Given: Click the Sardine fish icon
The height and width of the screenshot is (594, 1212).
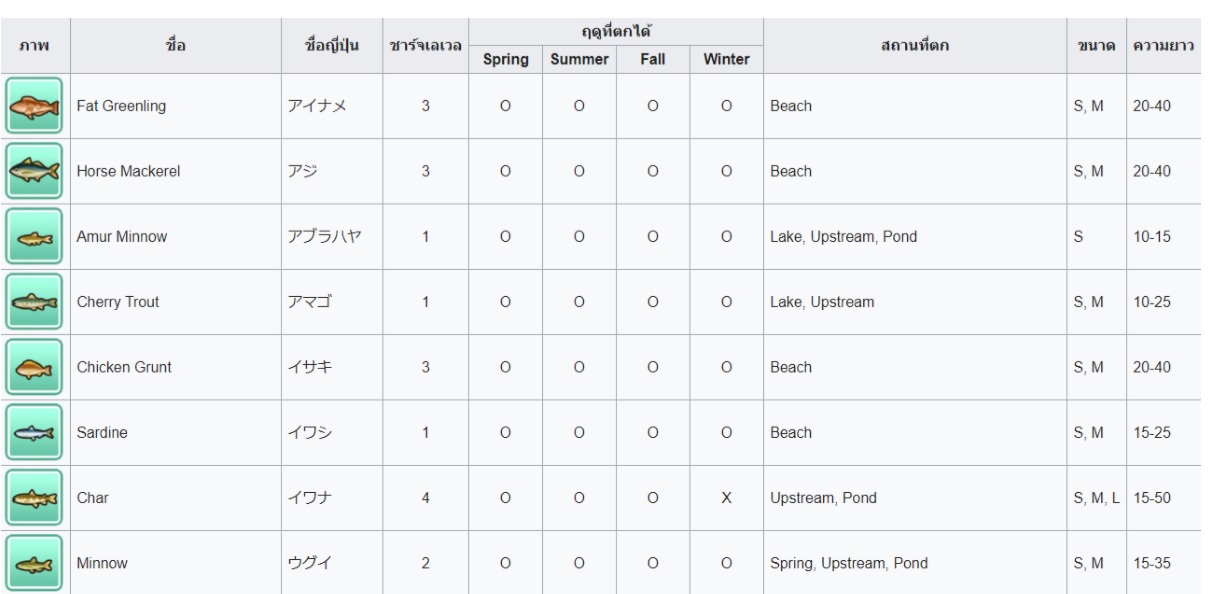Looking at the screenshot, I should [35, 433].
